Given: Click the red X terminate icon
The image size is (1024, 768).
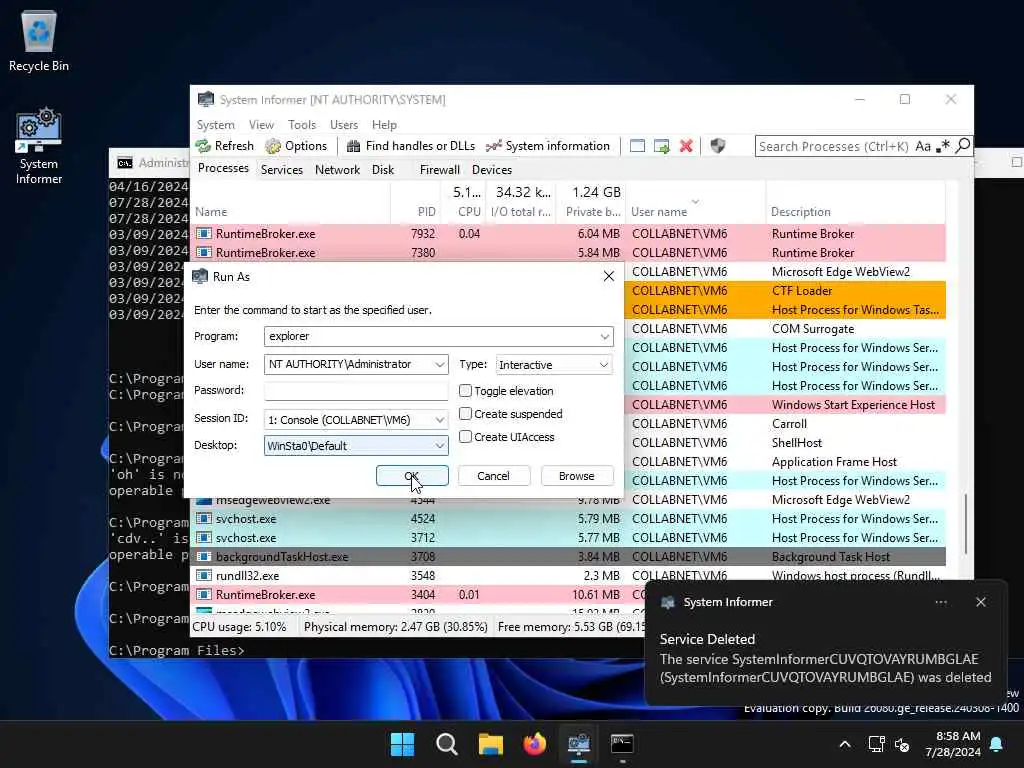Looking at the screenshot, I should (x=686, y=146).
